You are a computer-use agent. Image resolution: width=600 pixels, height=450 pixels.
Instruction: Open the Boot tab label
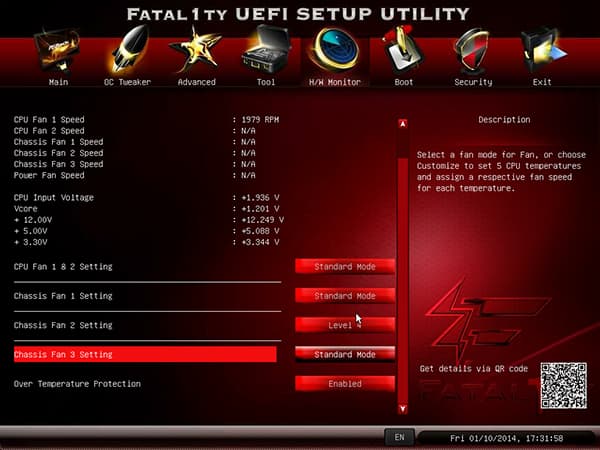(404, 82)
